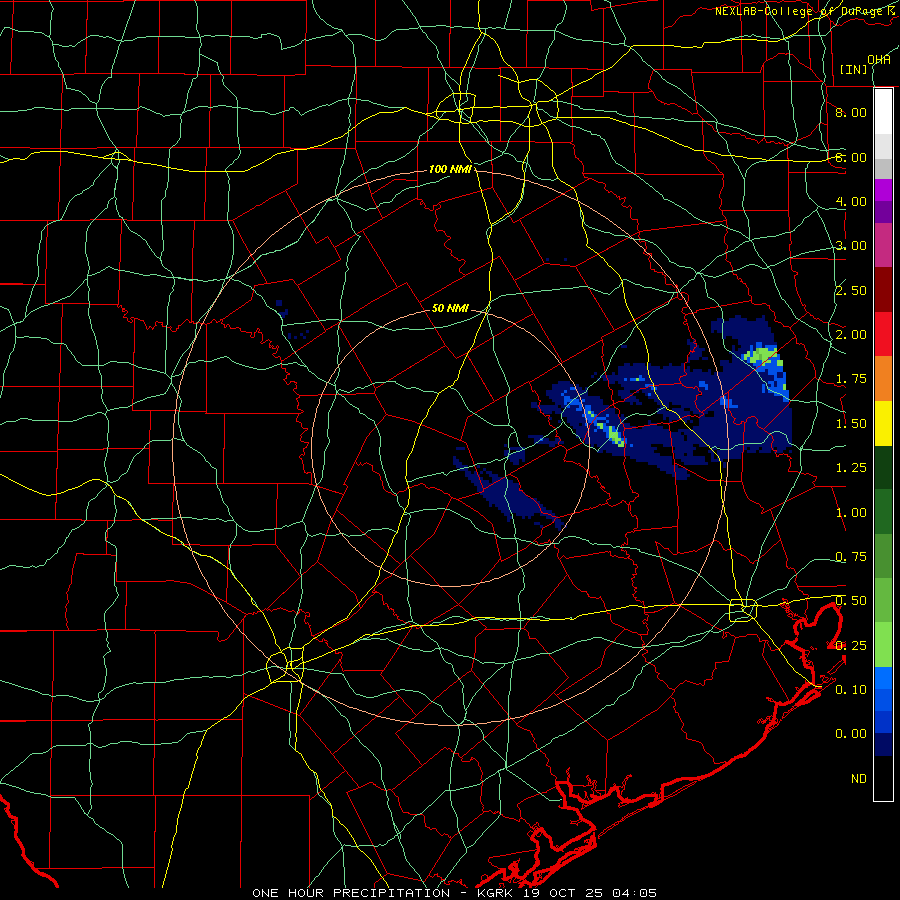Click the '8.00' legend value
This screenshot has height=900, width=900.
pos(851,112)
